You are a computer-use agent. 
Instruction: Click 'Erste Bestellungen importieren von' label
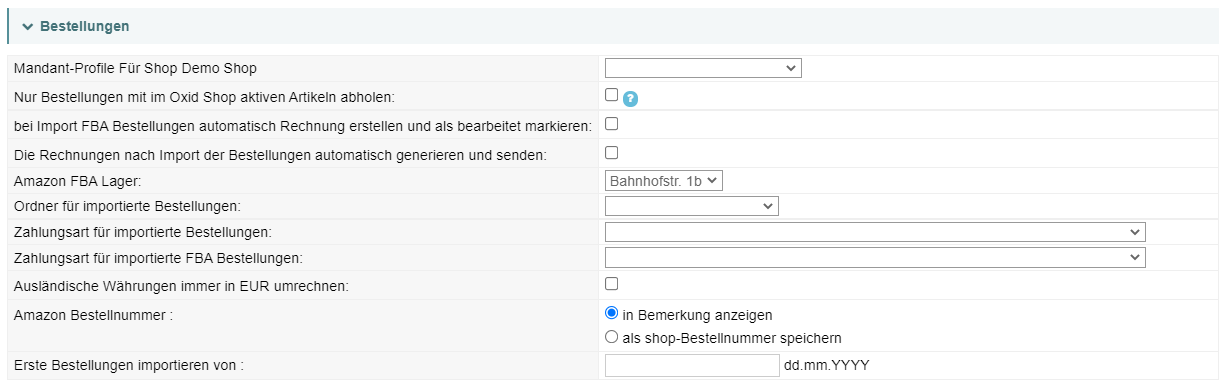[x=129, y=366]
